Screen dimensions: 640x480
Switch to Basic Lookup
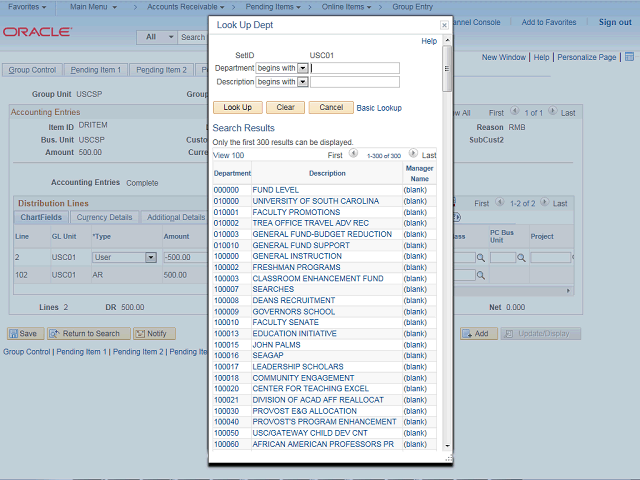[379, 108]
